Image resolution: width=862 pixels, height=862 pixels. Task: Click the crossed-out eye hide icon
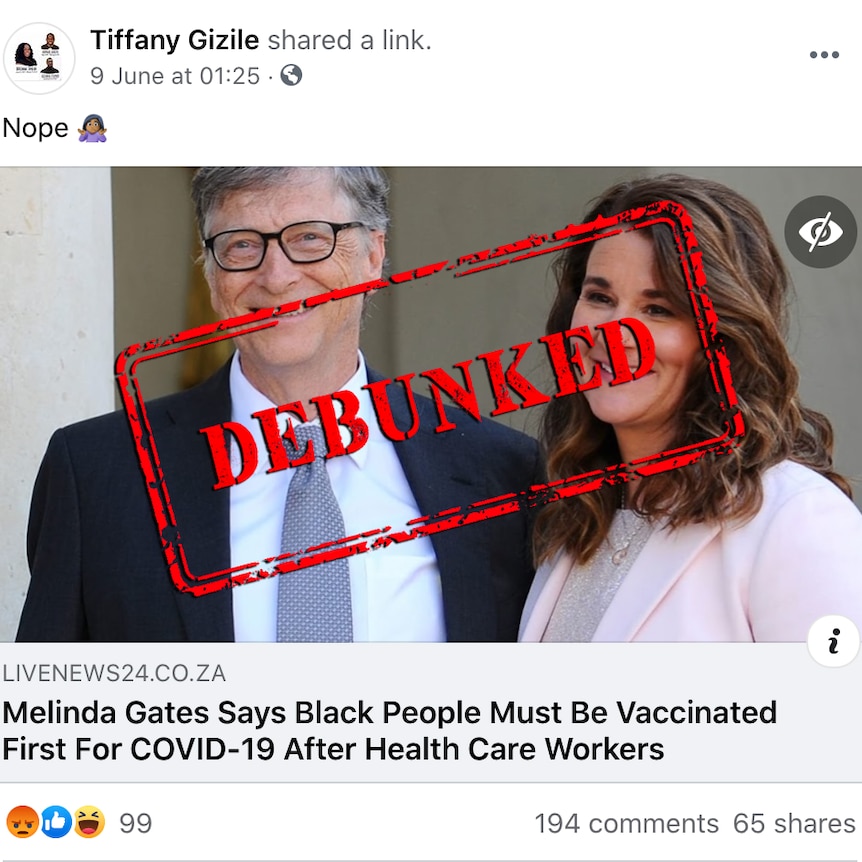820,231
